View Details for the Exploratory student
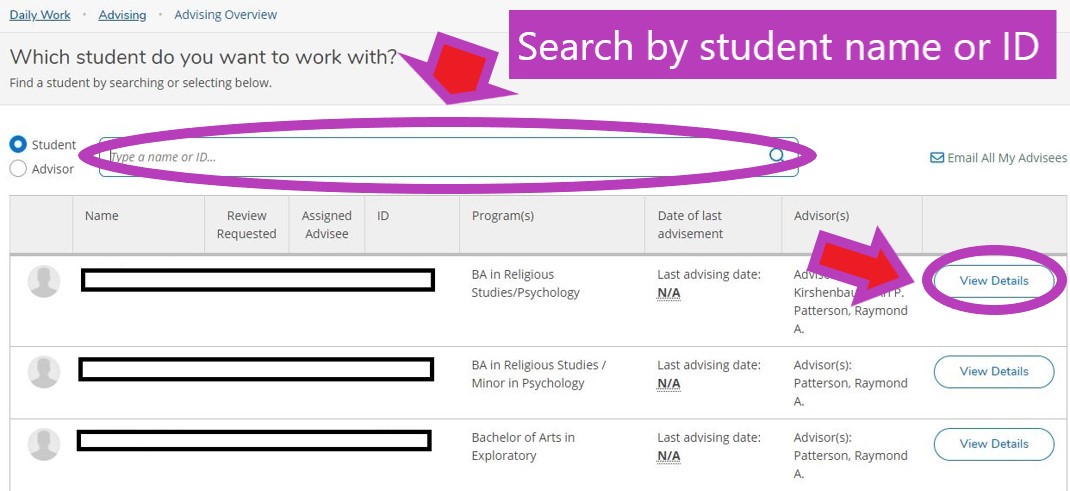 pos(993,444)
